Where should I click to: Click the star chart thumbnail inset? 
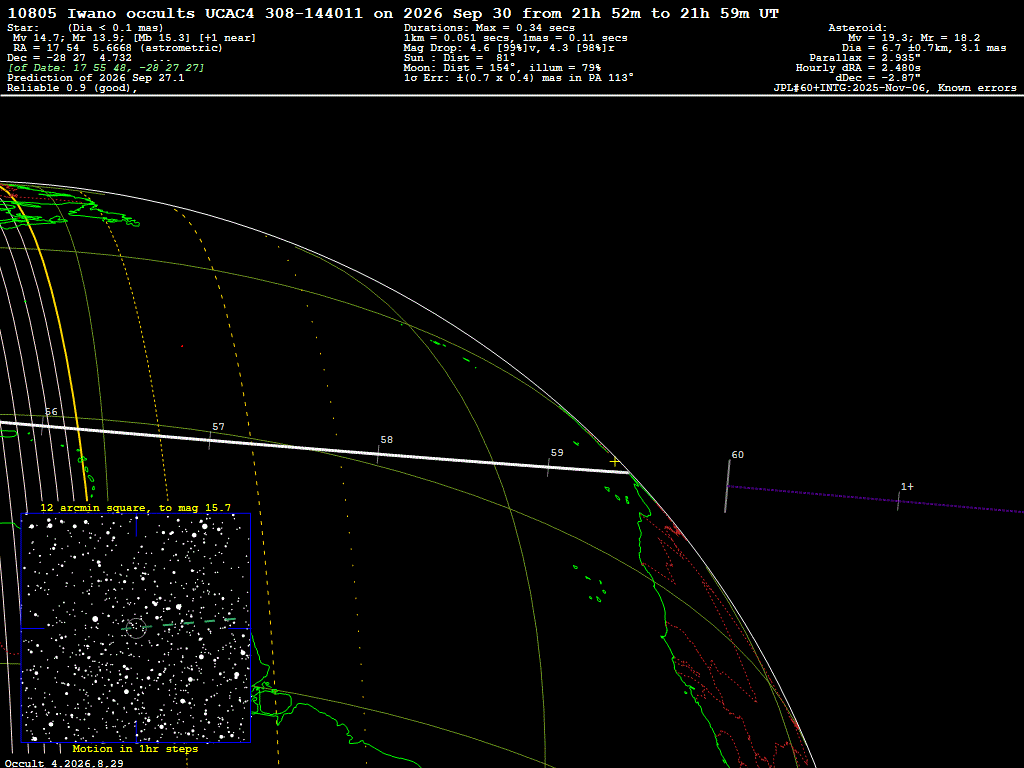click(136, 628)
